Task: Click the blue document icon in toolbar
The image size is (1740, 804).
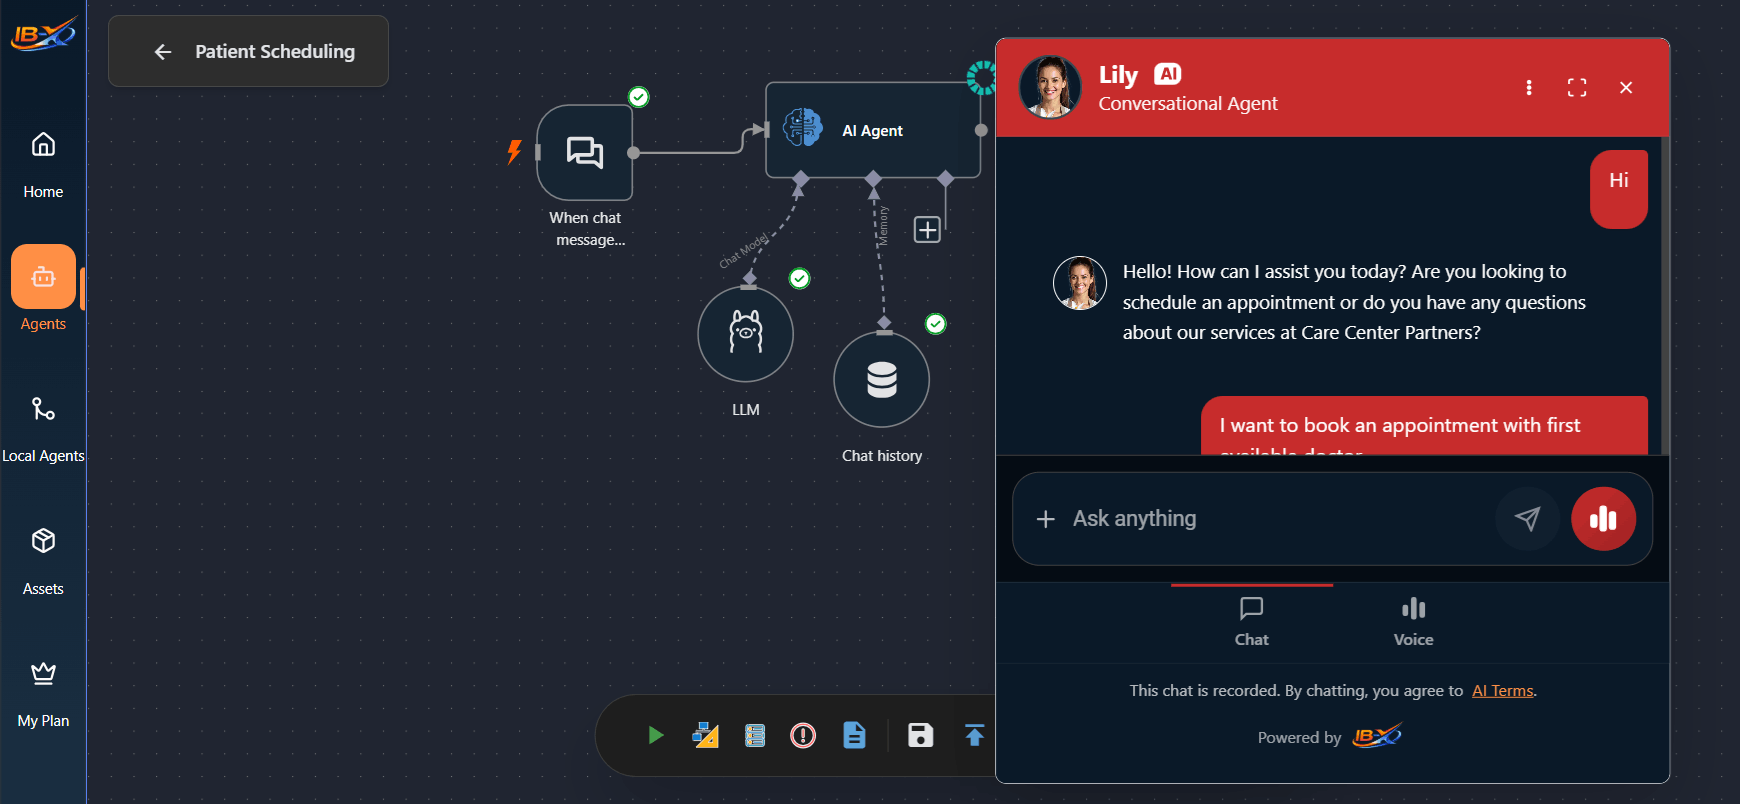Action: point(854,736)
